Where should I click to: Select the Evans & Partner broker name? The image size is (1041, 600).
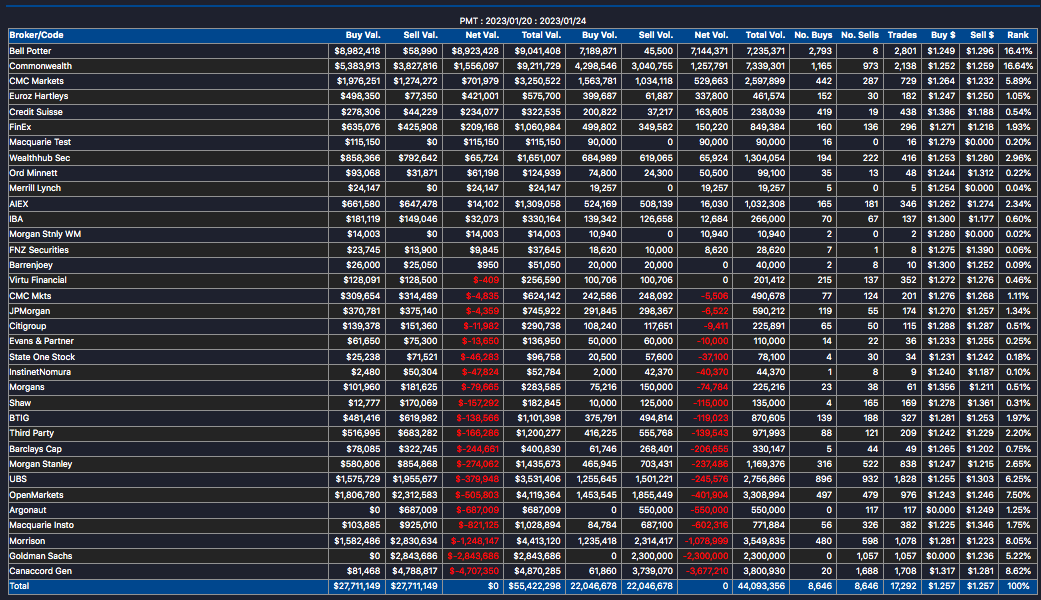coord(41,341)
